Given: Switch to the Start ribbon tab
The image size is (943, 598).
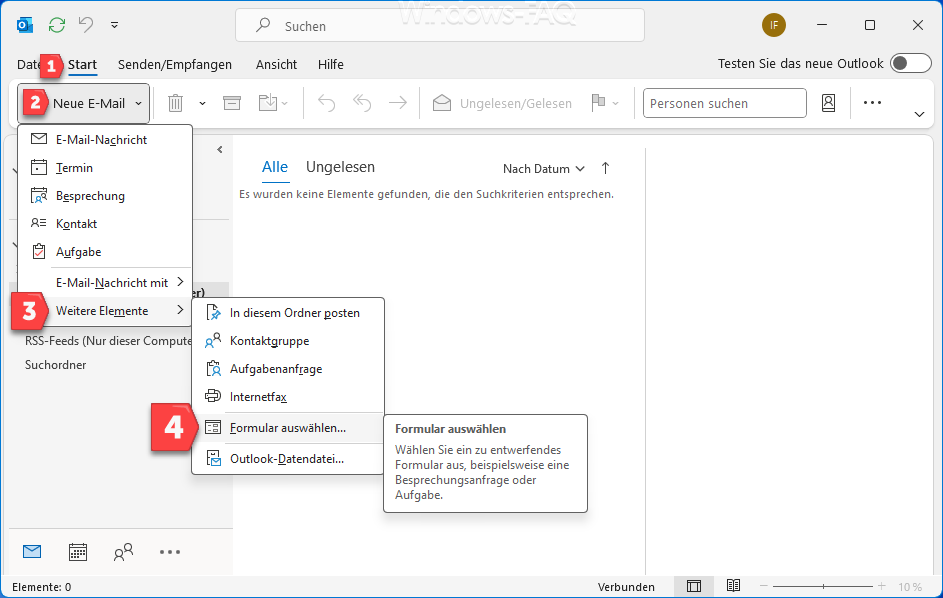Looking at the screenshot, I should pos(82,64).
